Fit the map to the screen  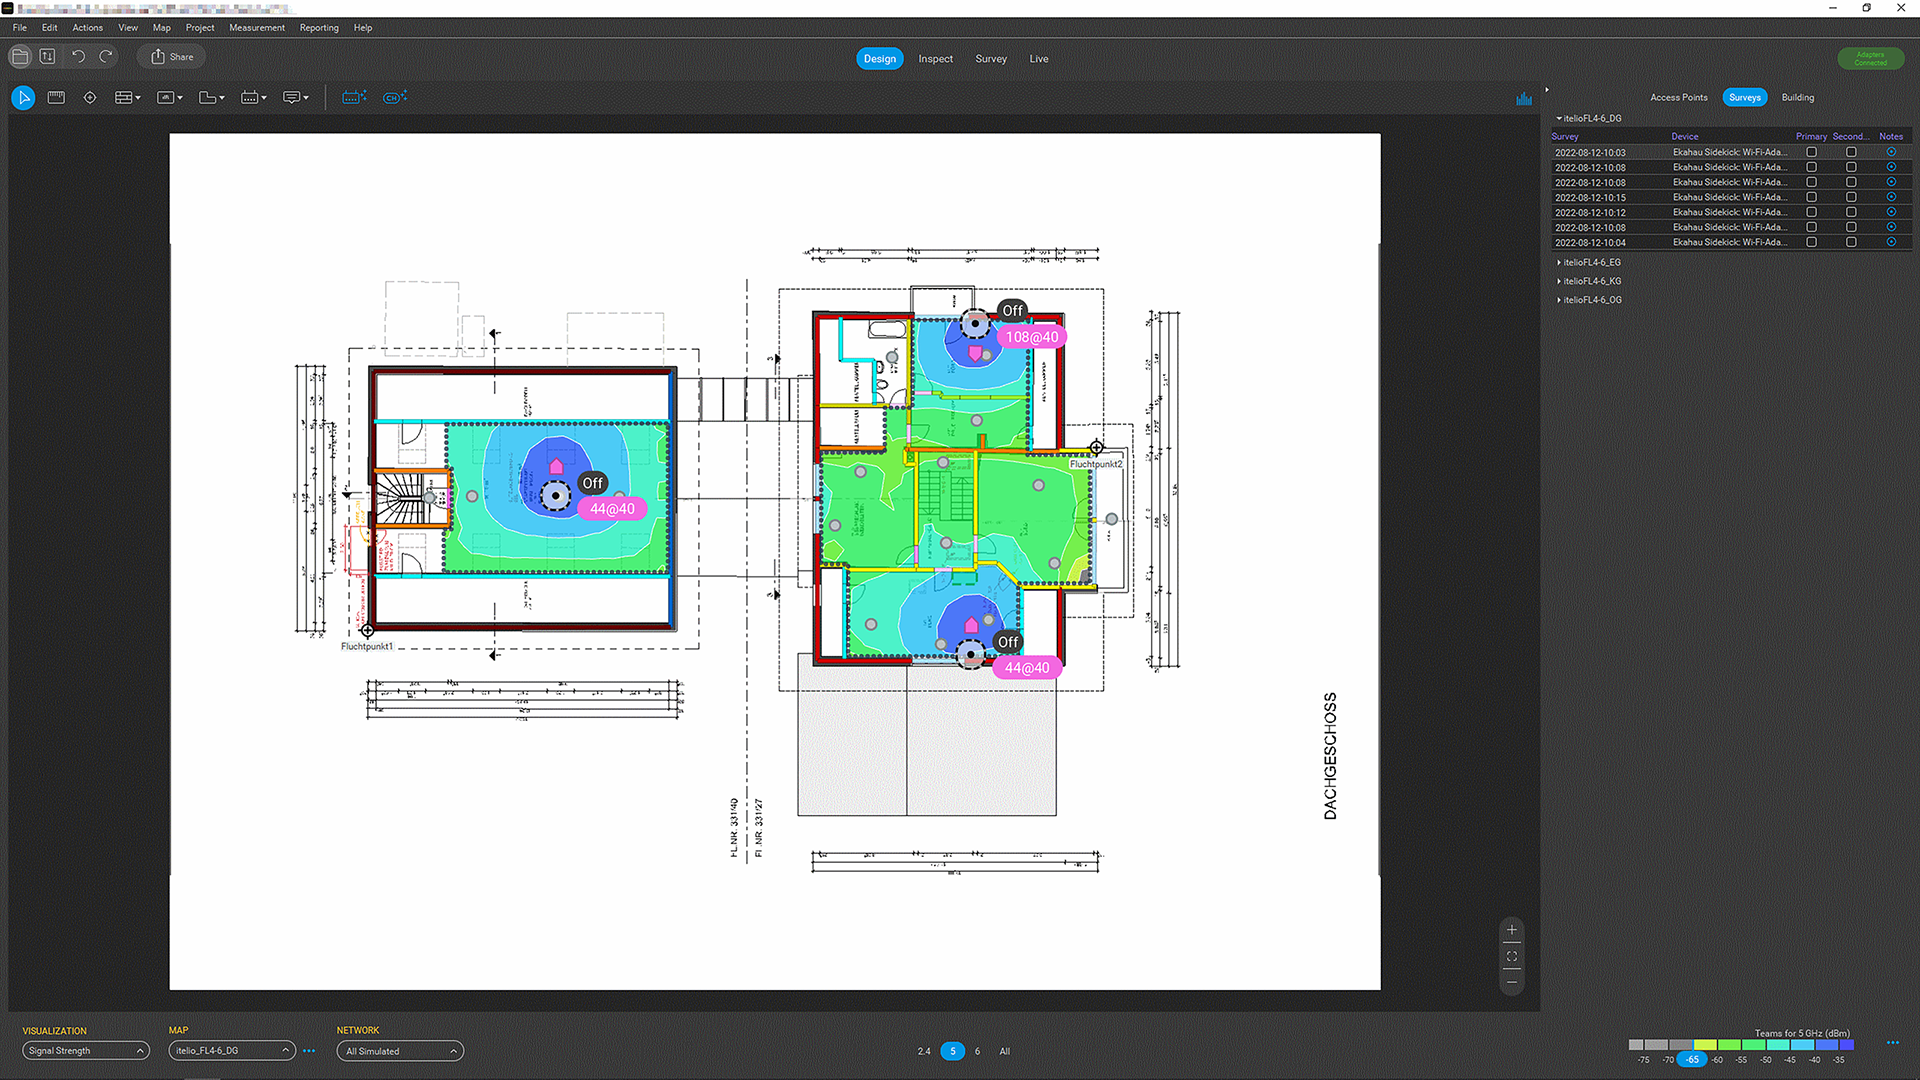pos(1512,956)
